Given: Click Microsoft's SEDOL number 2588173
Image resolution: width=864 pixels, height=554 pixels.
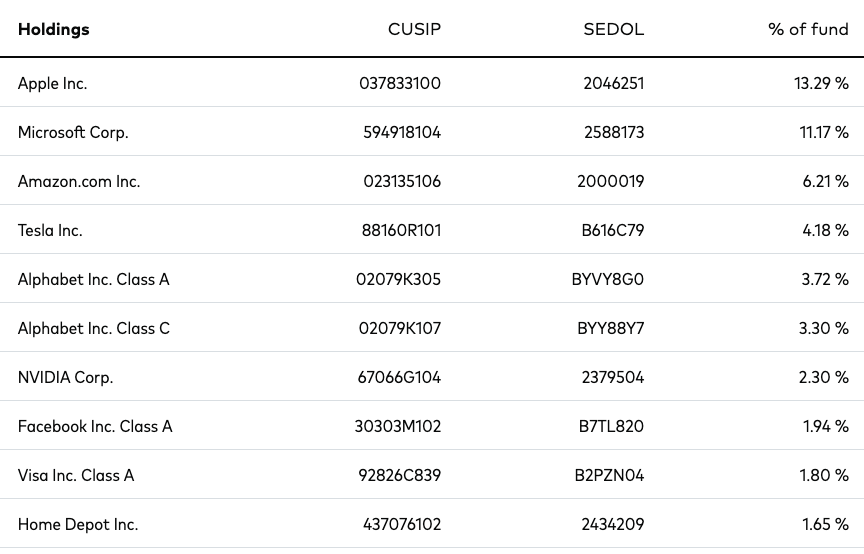Looking at the screenshot, I should point(614,132).
